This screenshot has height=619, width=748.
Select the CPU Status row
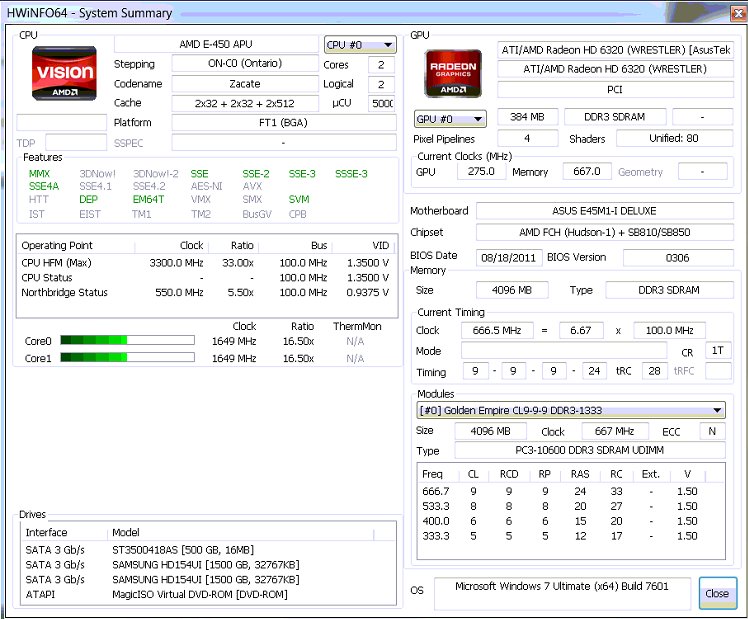click(206, 278)
